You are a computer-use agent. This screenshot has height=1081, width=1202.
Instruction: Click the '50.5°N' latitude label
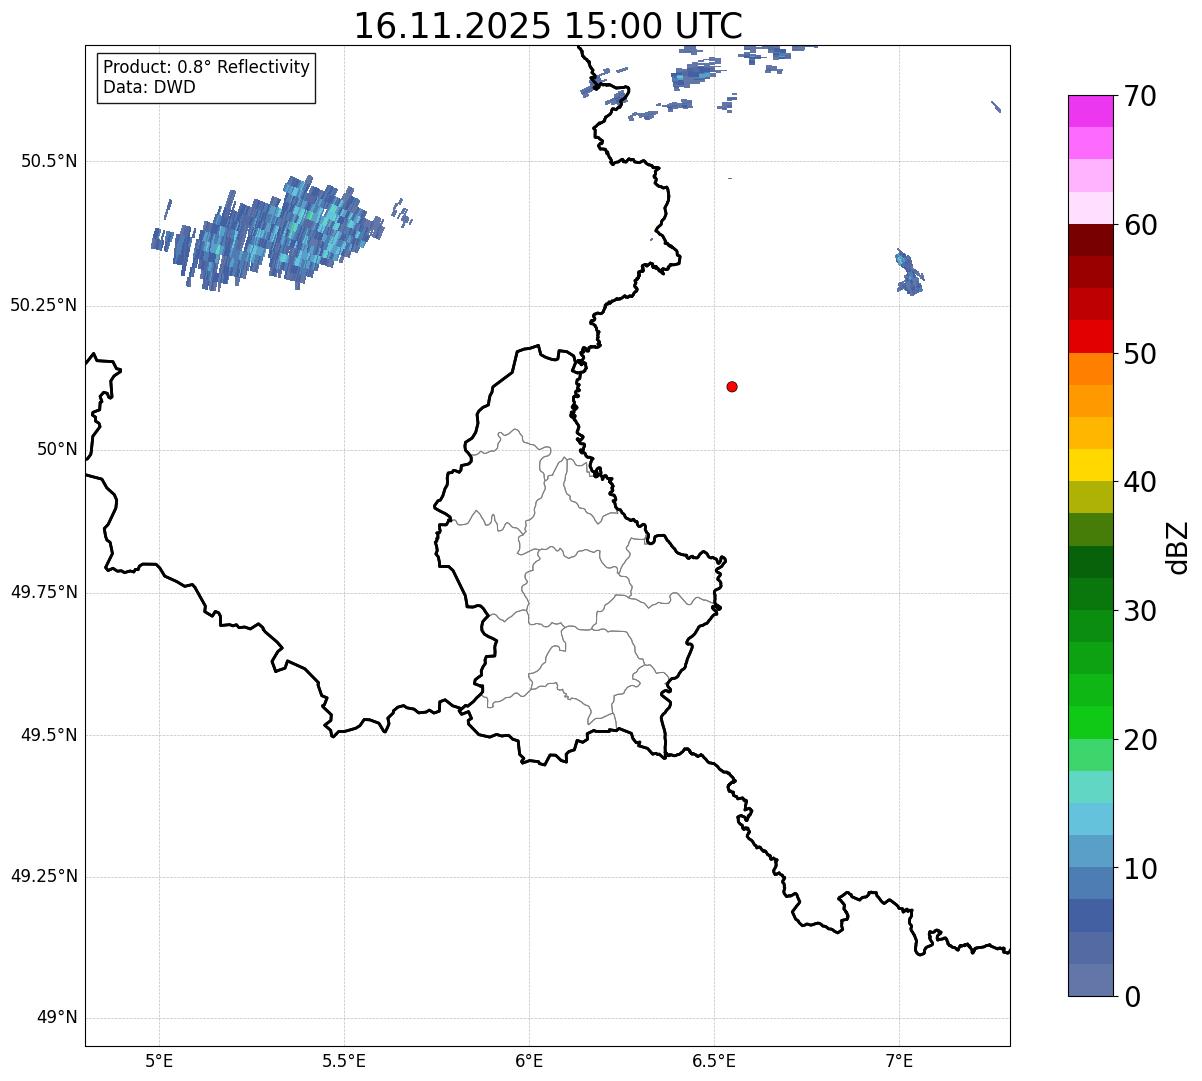(49, 161)
